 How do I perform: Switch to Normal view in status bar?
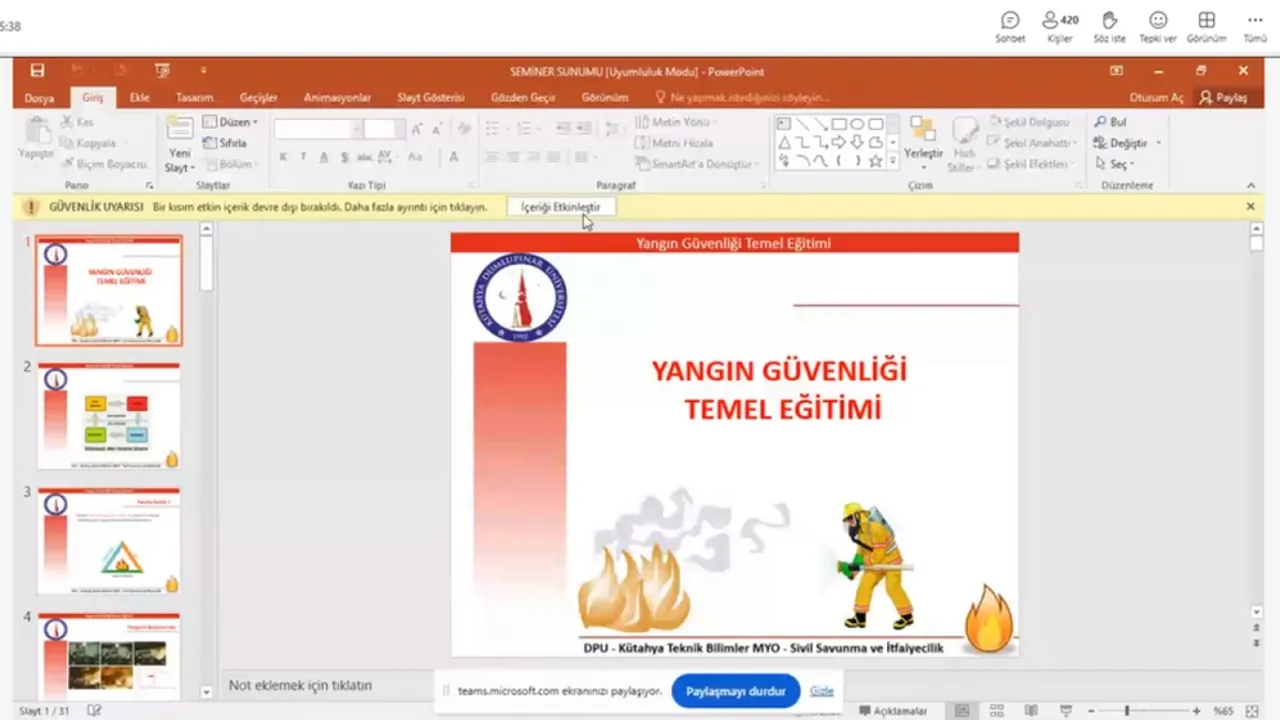pyautogui.click(x=962, y=711)
